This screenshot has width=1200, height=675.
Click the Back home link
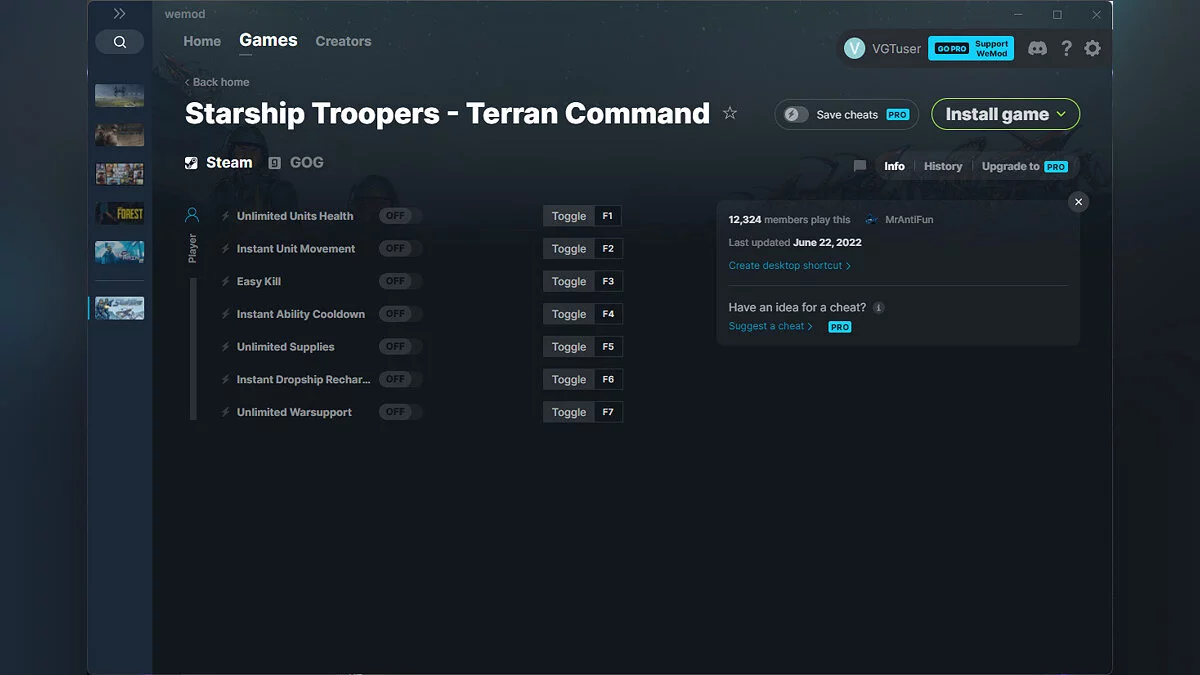217,82
